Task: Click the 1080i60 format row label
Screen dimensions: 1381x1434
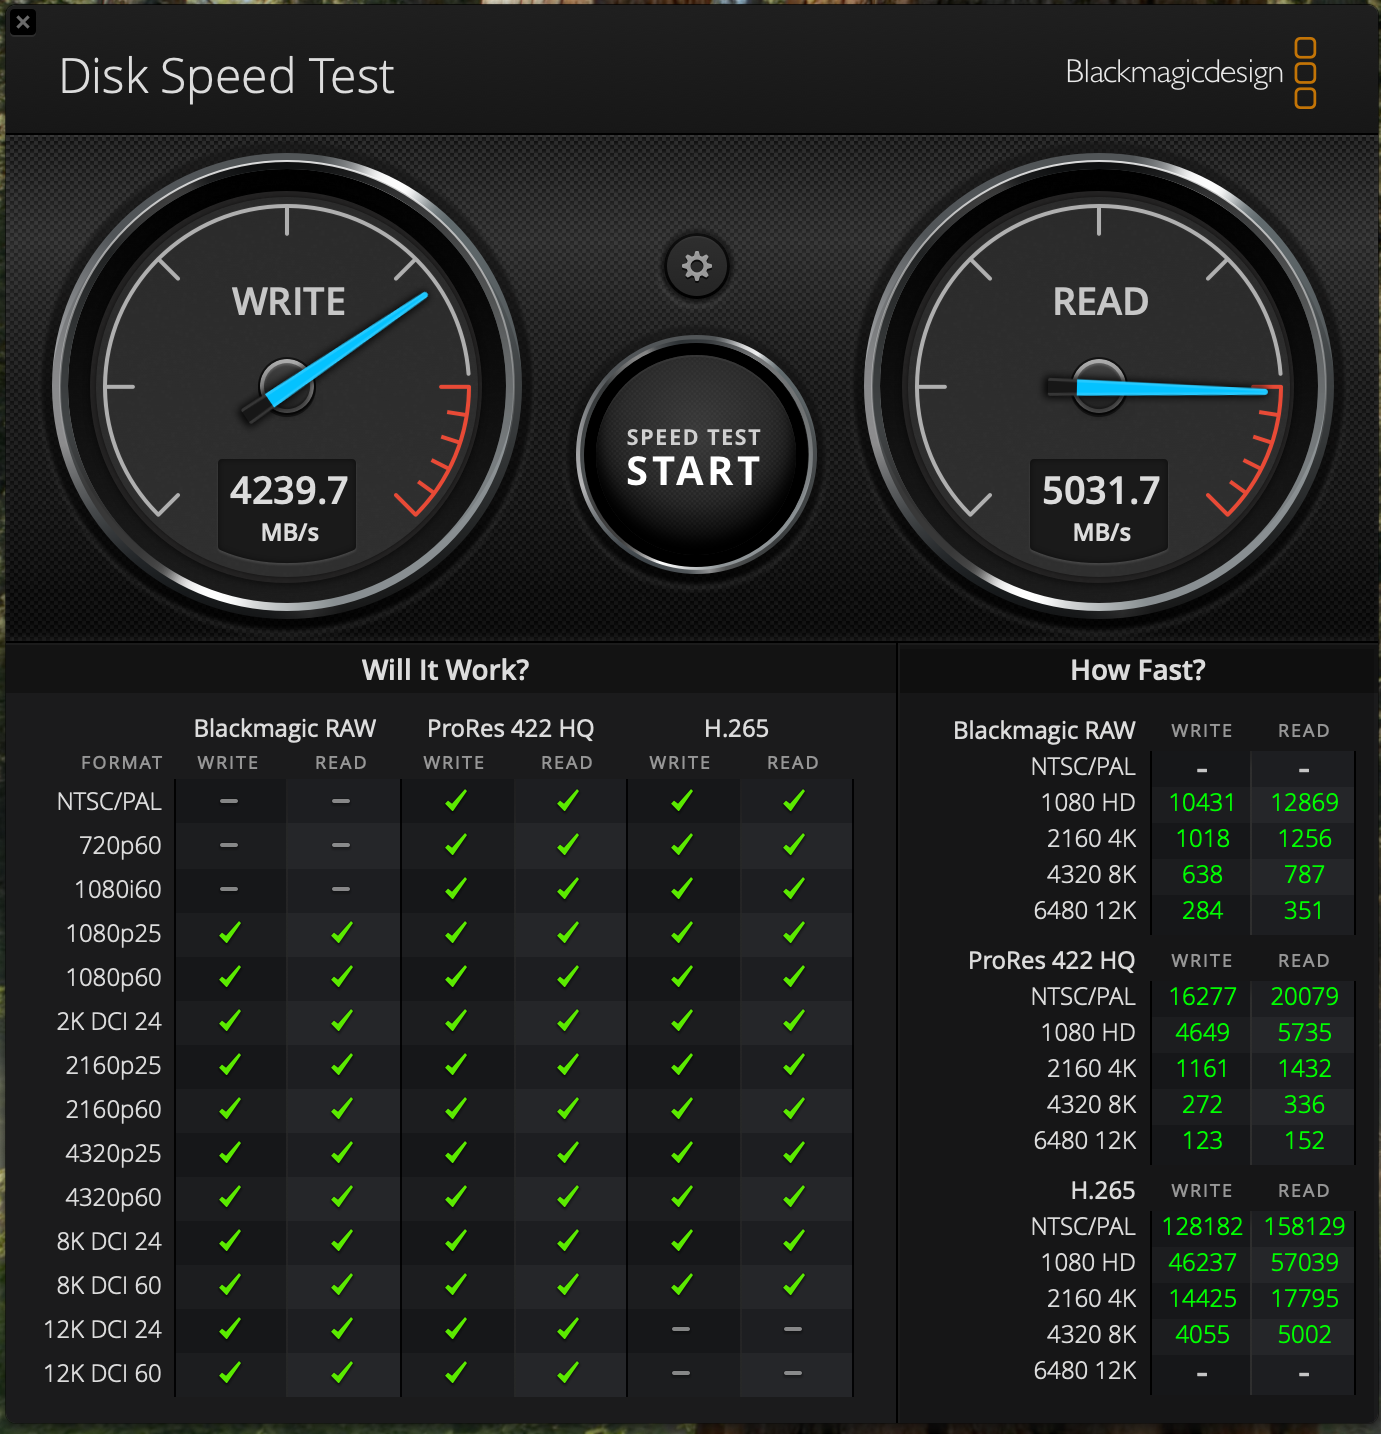Action: tap(118, 889)
